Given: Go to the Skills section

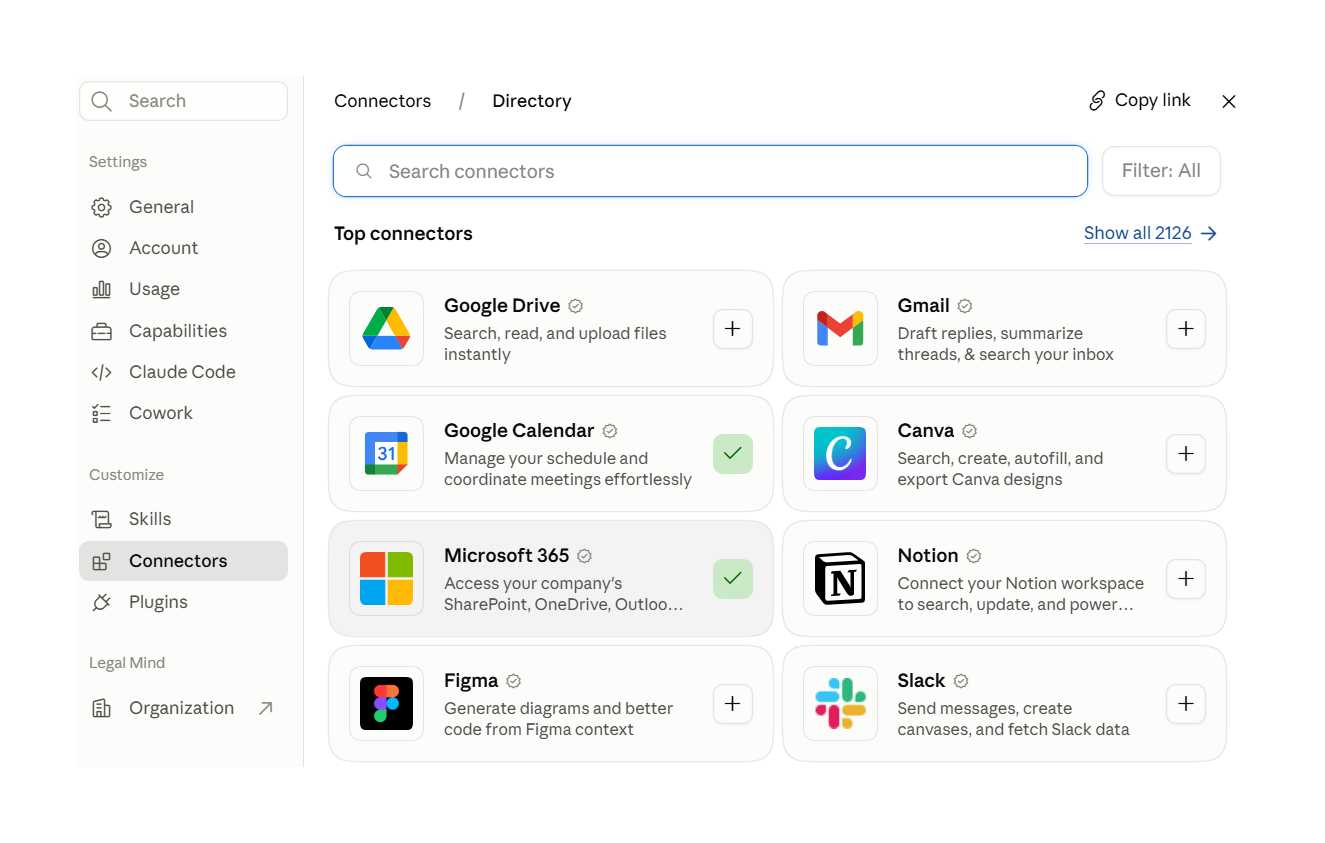Looking at the screenshot, I should [x=183, y=519].
